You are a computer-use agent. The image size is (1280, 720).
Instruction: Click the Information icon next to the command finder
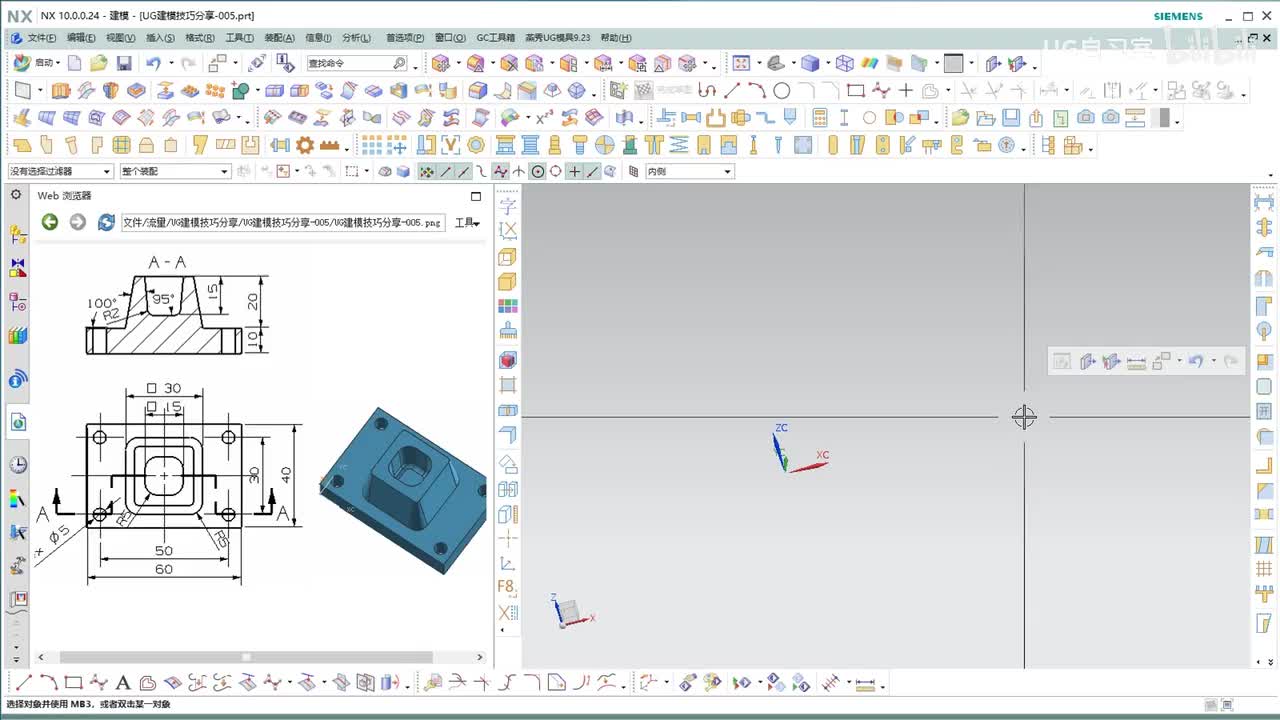click(286, 63)
